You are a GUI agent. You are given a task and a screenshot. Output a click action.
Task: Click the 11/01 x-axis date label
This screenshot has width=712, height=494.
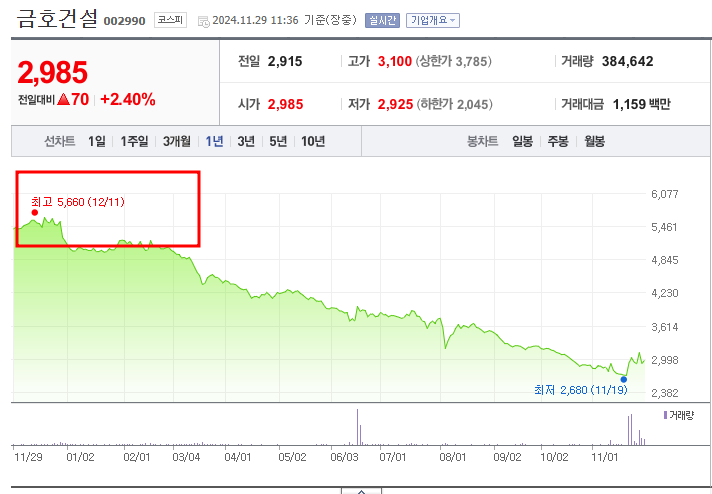pyautogui.click(x=604, y=457)
